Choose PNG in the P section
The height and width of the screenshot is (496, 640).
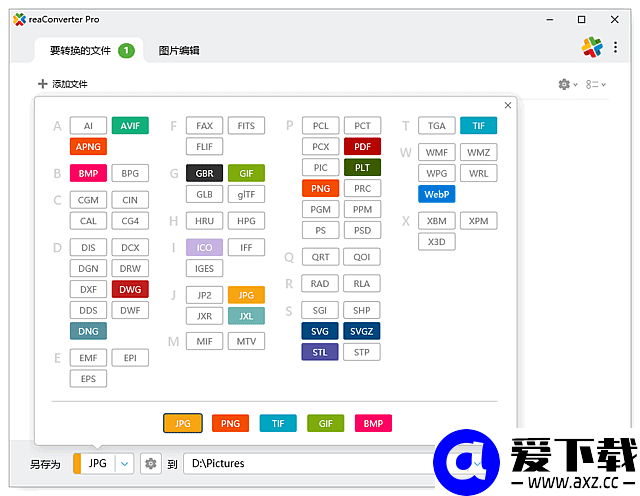pos(321,188)
